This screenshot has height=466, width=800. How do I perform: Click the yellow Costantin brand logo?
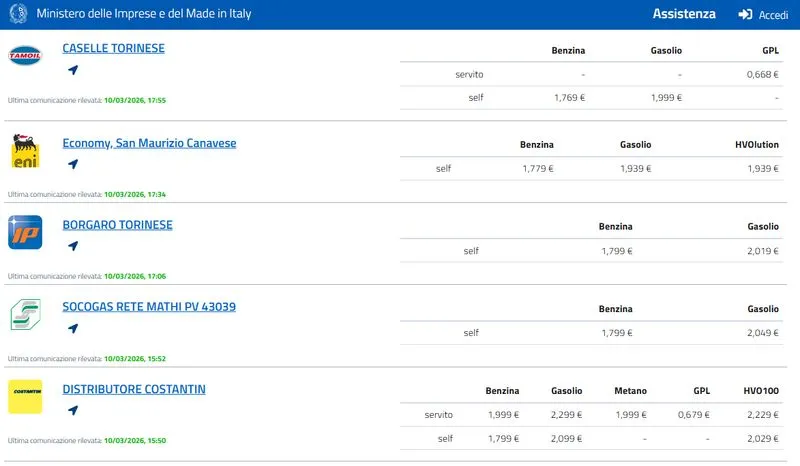coord(25,396)
